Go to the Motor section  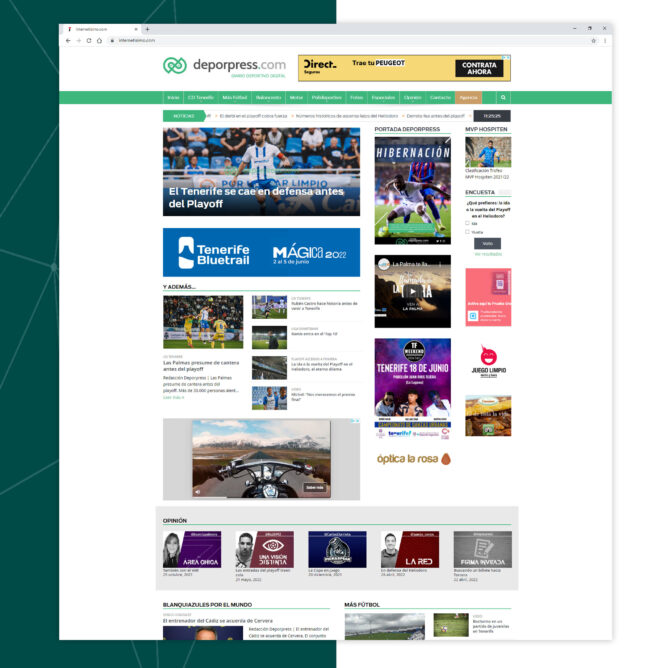[x=296, y=98]
